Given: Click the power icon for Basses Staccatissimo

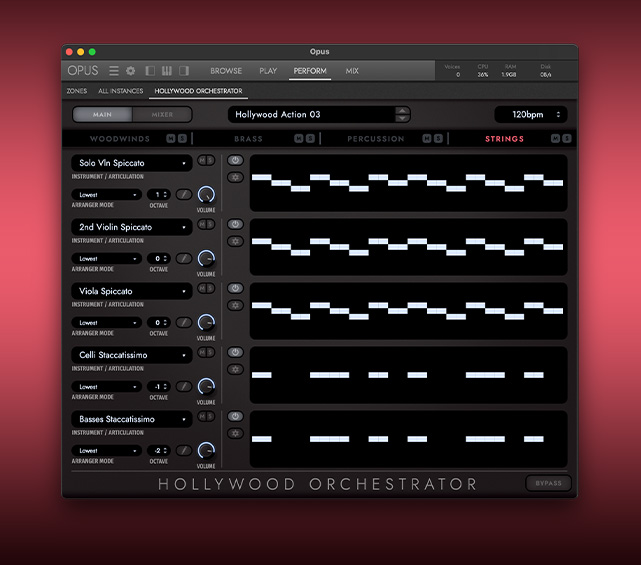Looking at the screenshot, I should 235,417.
